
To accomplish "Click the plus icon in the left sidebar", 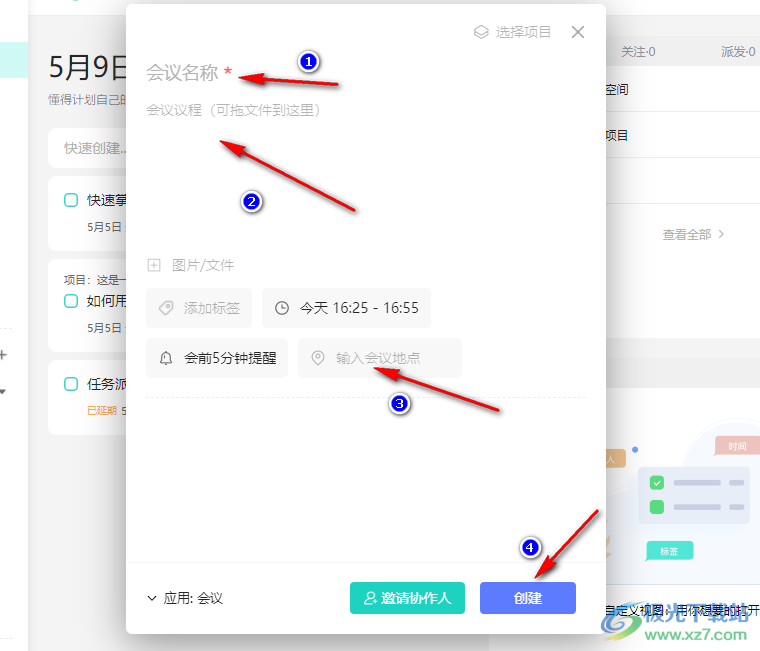I will pyautogui.click(x=4, y=354).
